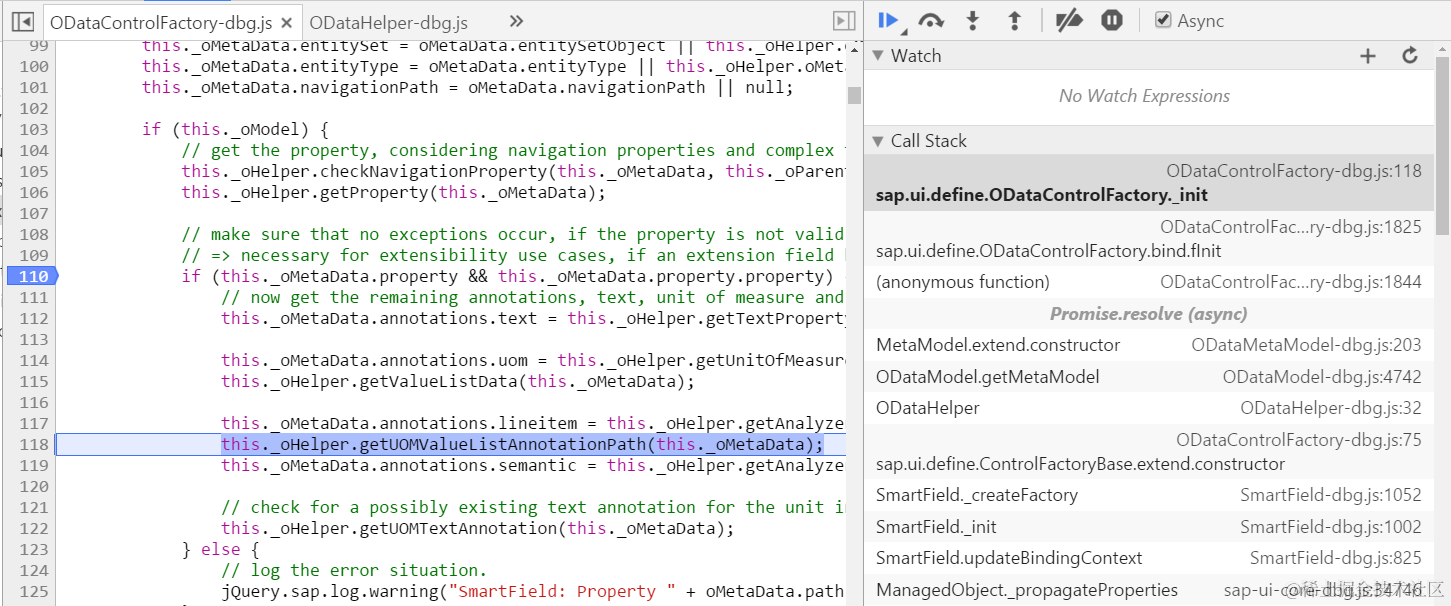Image resolution: width=1451 pixels, height=606 pixels.
Task: Click the code editor vertical scrollbar thumb
Action: pos(854,95)
